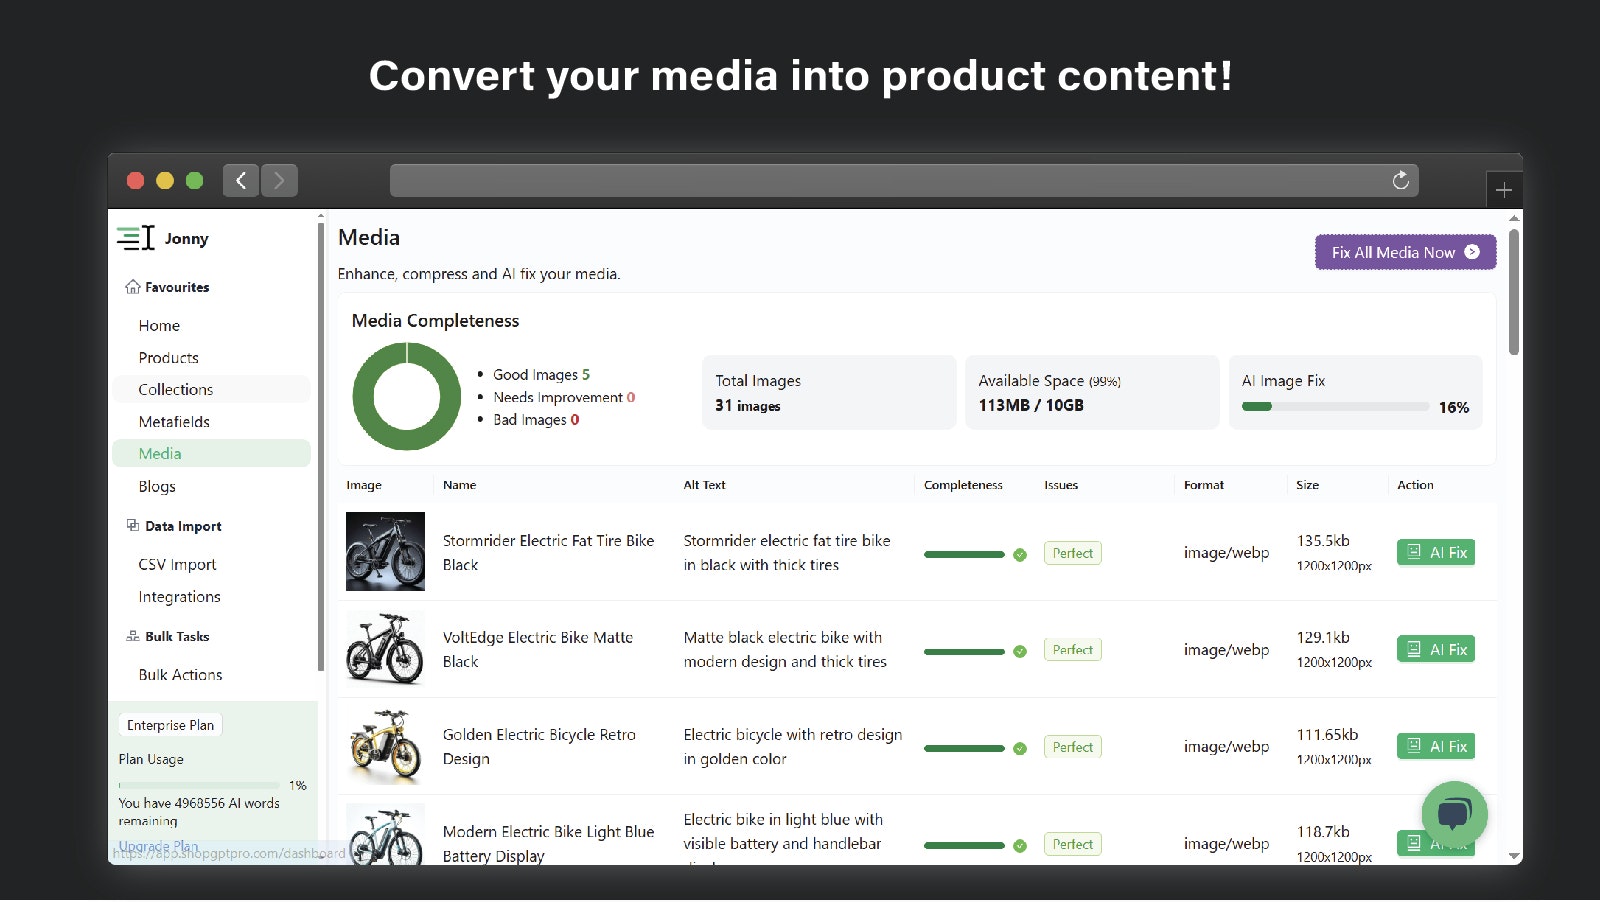Open Home in the sidebar
Viewport: 1600px width, 902px height.
click(159, 326)
